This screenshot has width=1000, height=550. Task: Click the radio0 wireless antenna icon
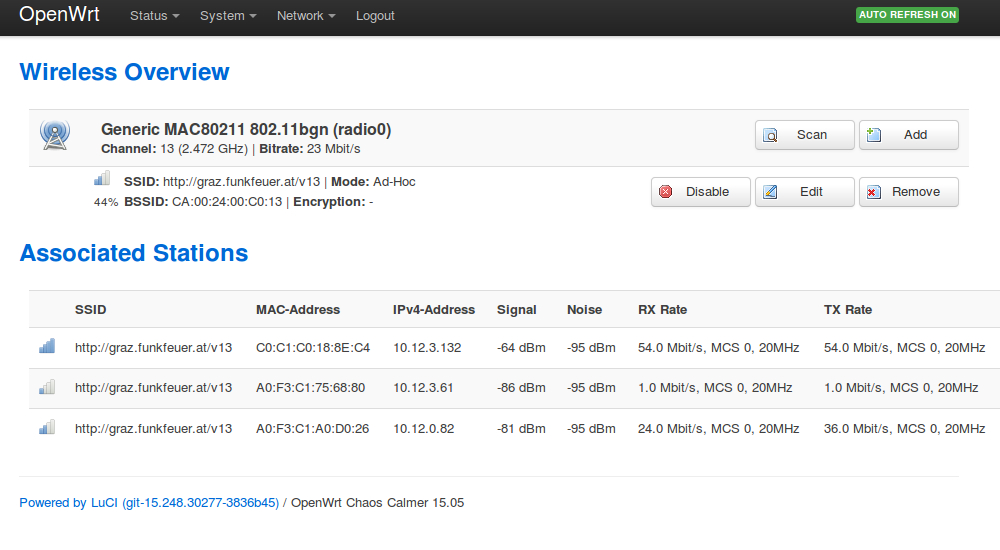(54, 135)
